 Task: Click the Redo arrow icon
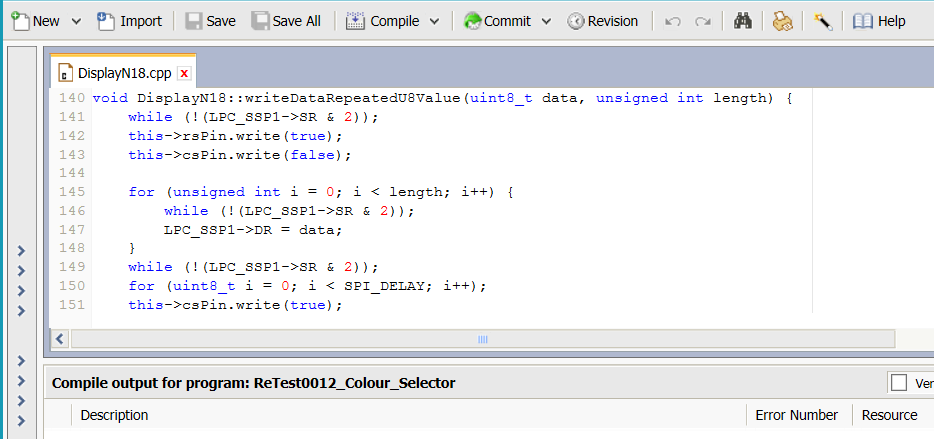point(703,21)
